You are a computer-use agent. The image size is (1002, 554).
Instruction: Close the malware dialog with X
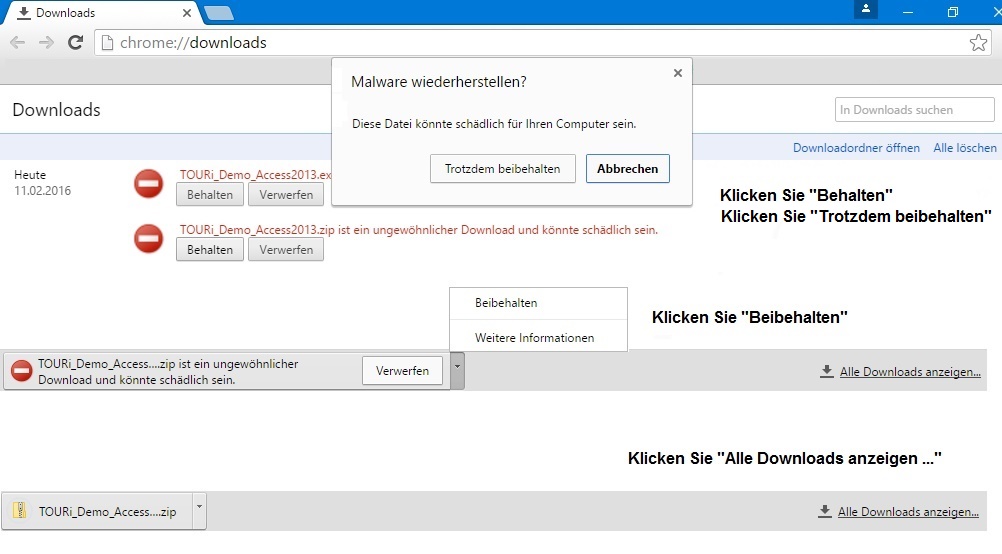pos(677,73)
